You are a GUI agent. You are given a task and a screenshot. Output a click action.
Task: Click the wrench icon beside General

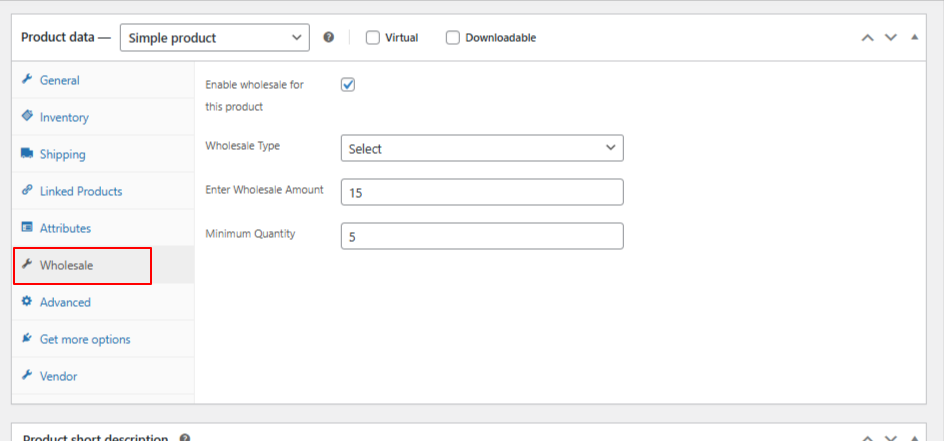coord(27,80)
